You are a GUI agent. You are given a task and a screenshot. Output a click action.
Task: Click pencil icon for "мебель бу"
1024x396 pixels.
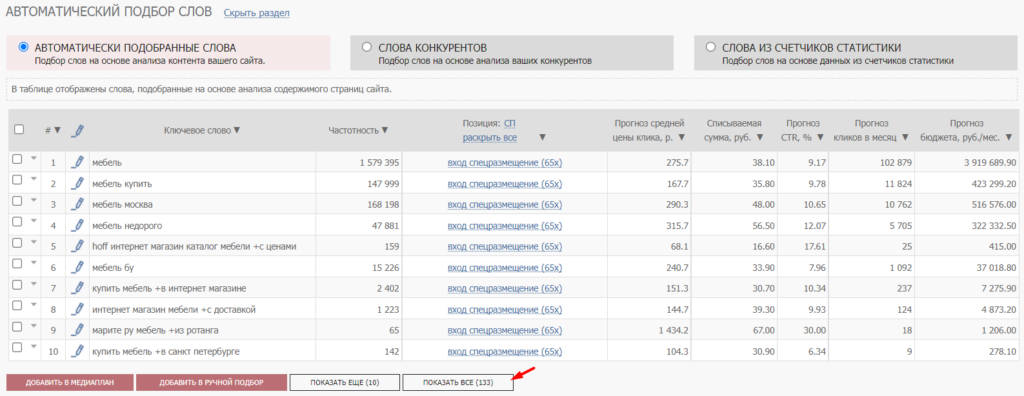[78, 267]
